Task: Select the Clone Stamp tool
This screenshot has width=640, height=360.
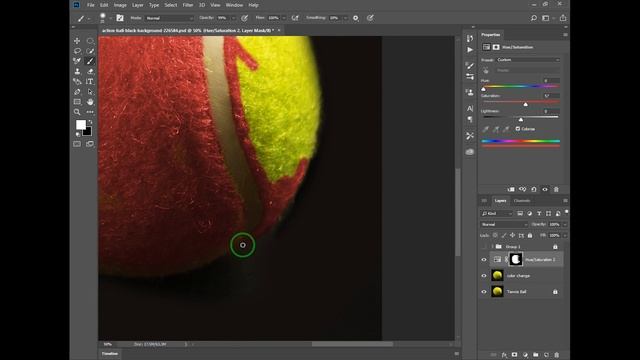Action: 77,71
